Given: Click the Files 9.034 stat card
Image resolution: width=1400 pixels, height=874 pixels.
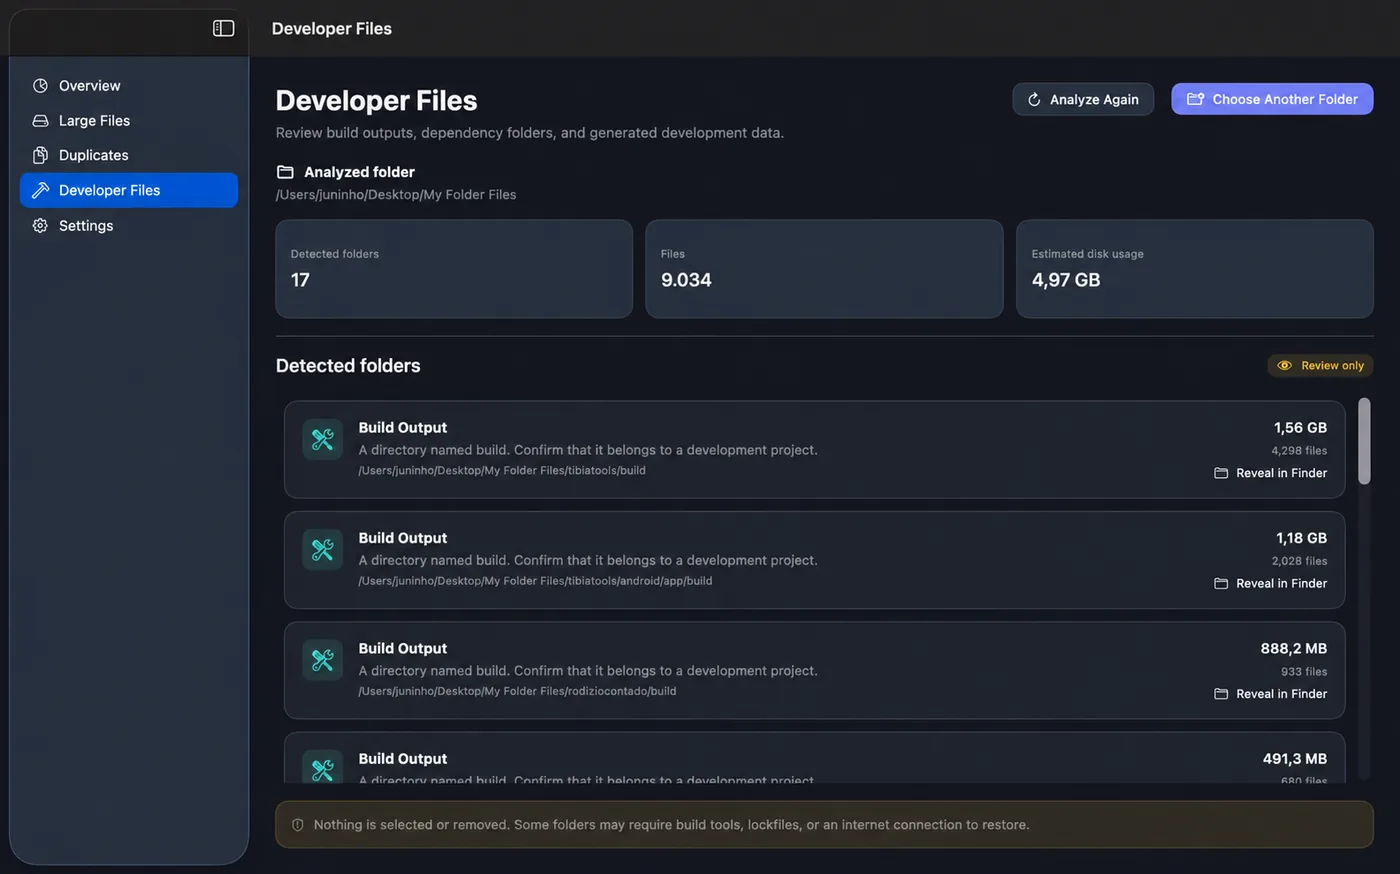Looking at the screenshot, I should [x=824, y=269].
